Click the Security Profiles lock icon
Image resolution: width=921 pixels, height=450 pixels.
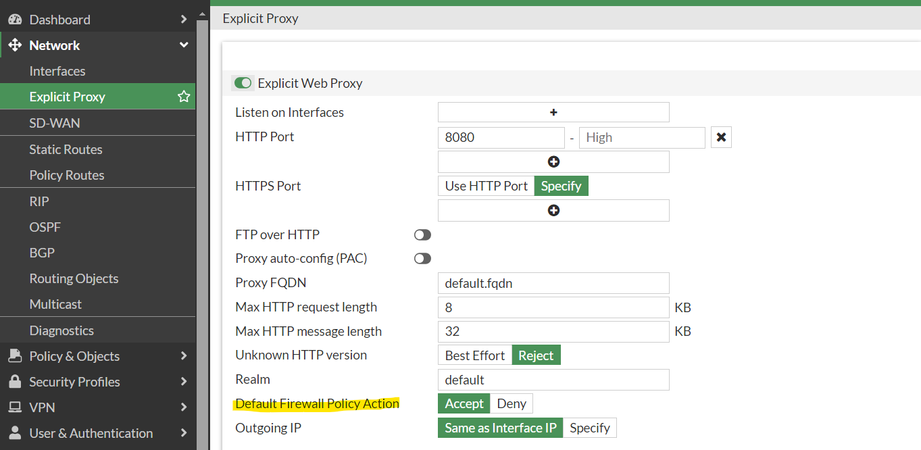[15, 382]
